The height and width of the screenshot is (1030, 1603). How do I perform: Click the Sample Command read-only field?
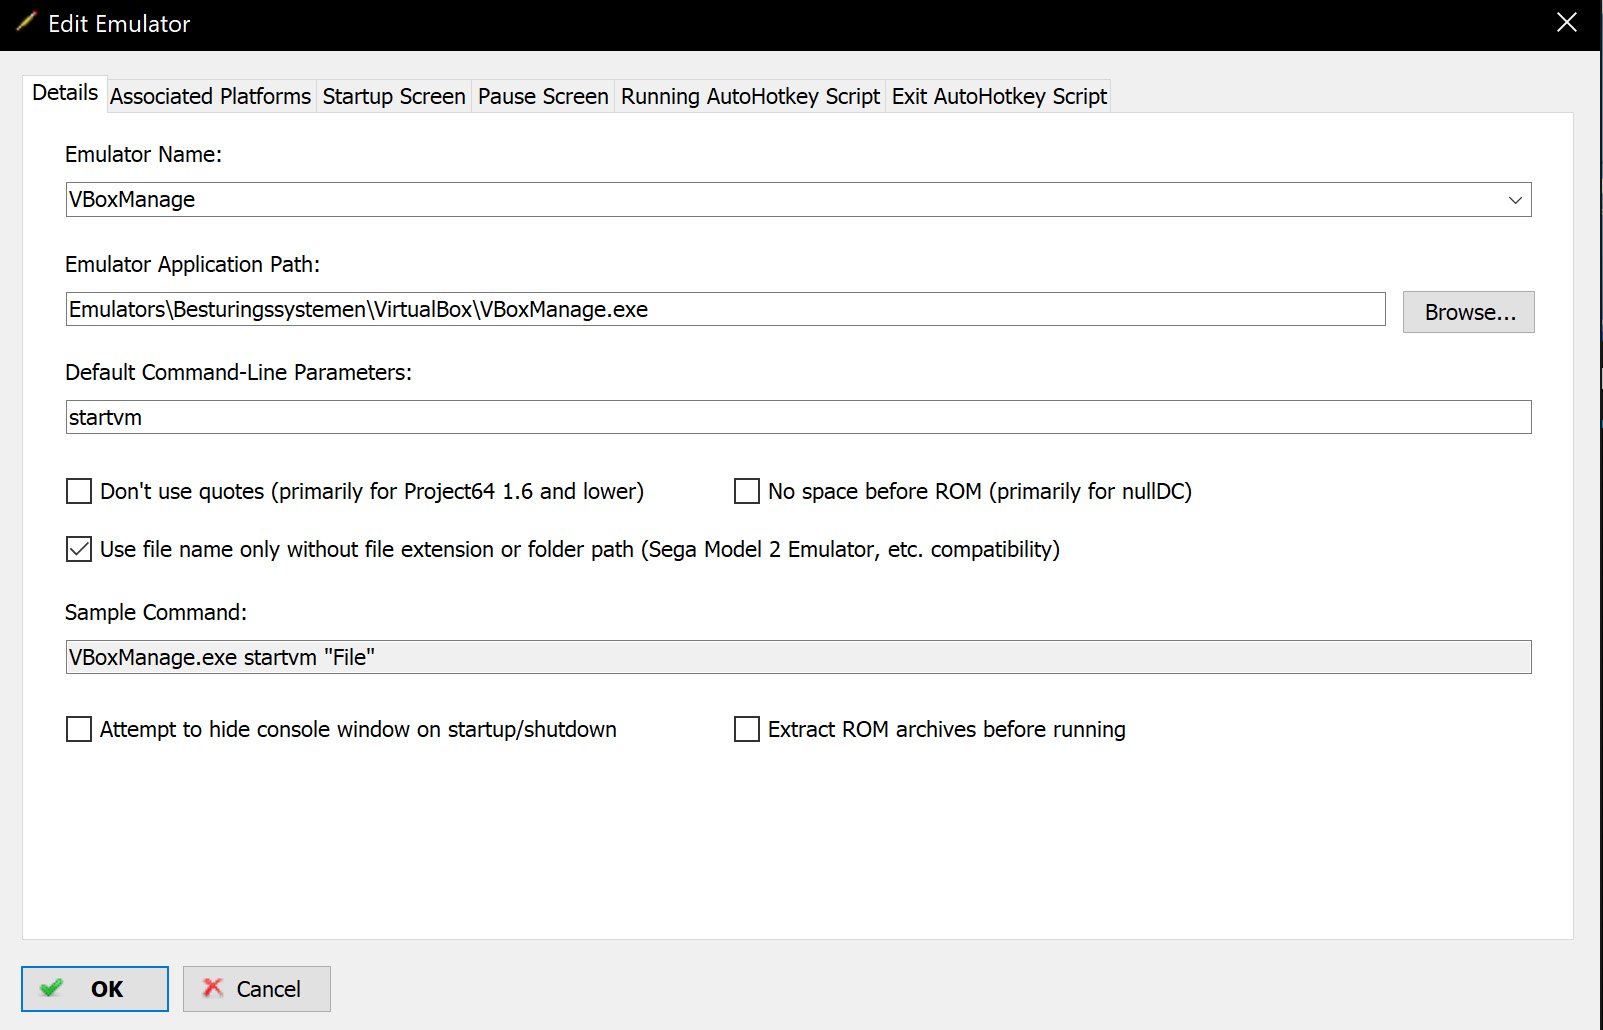(x=798, y=657)
